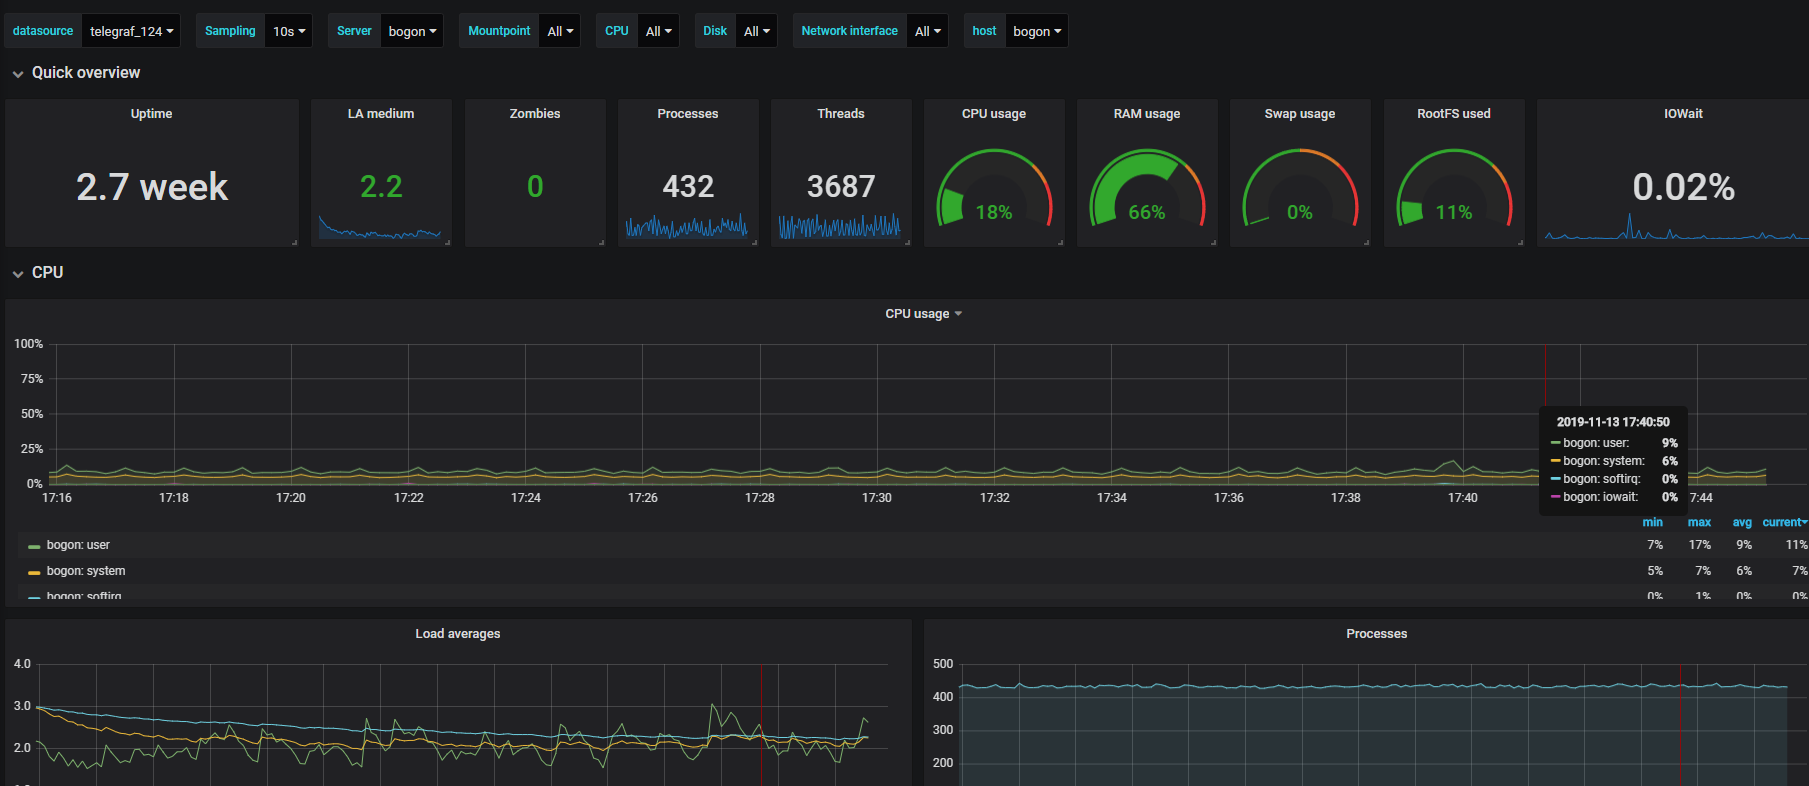Click the 17% max value for bogon: user

[x=1700, y=545]
